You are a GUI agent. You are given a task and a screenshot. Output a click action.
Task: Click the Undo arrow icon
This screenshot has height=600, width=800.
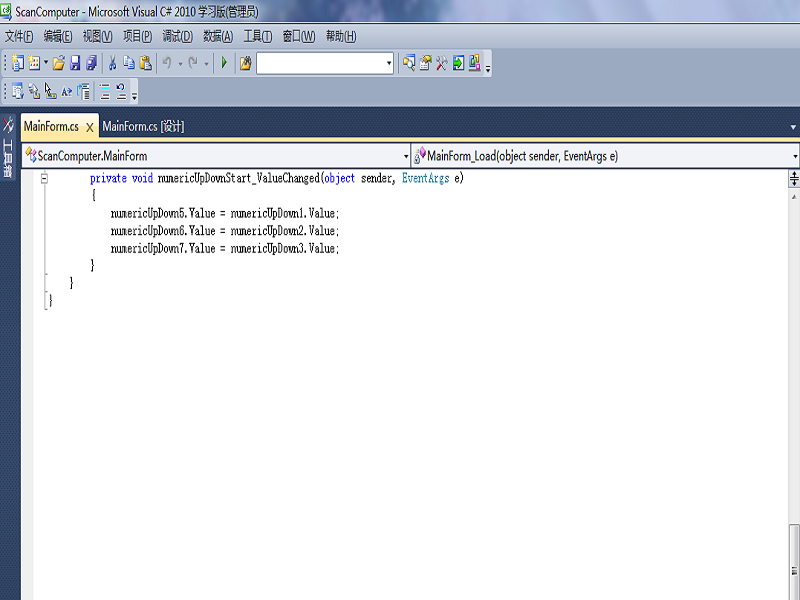click(167, 63)
